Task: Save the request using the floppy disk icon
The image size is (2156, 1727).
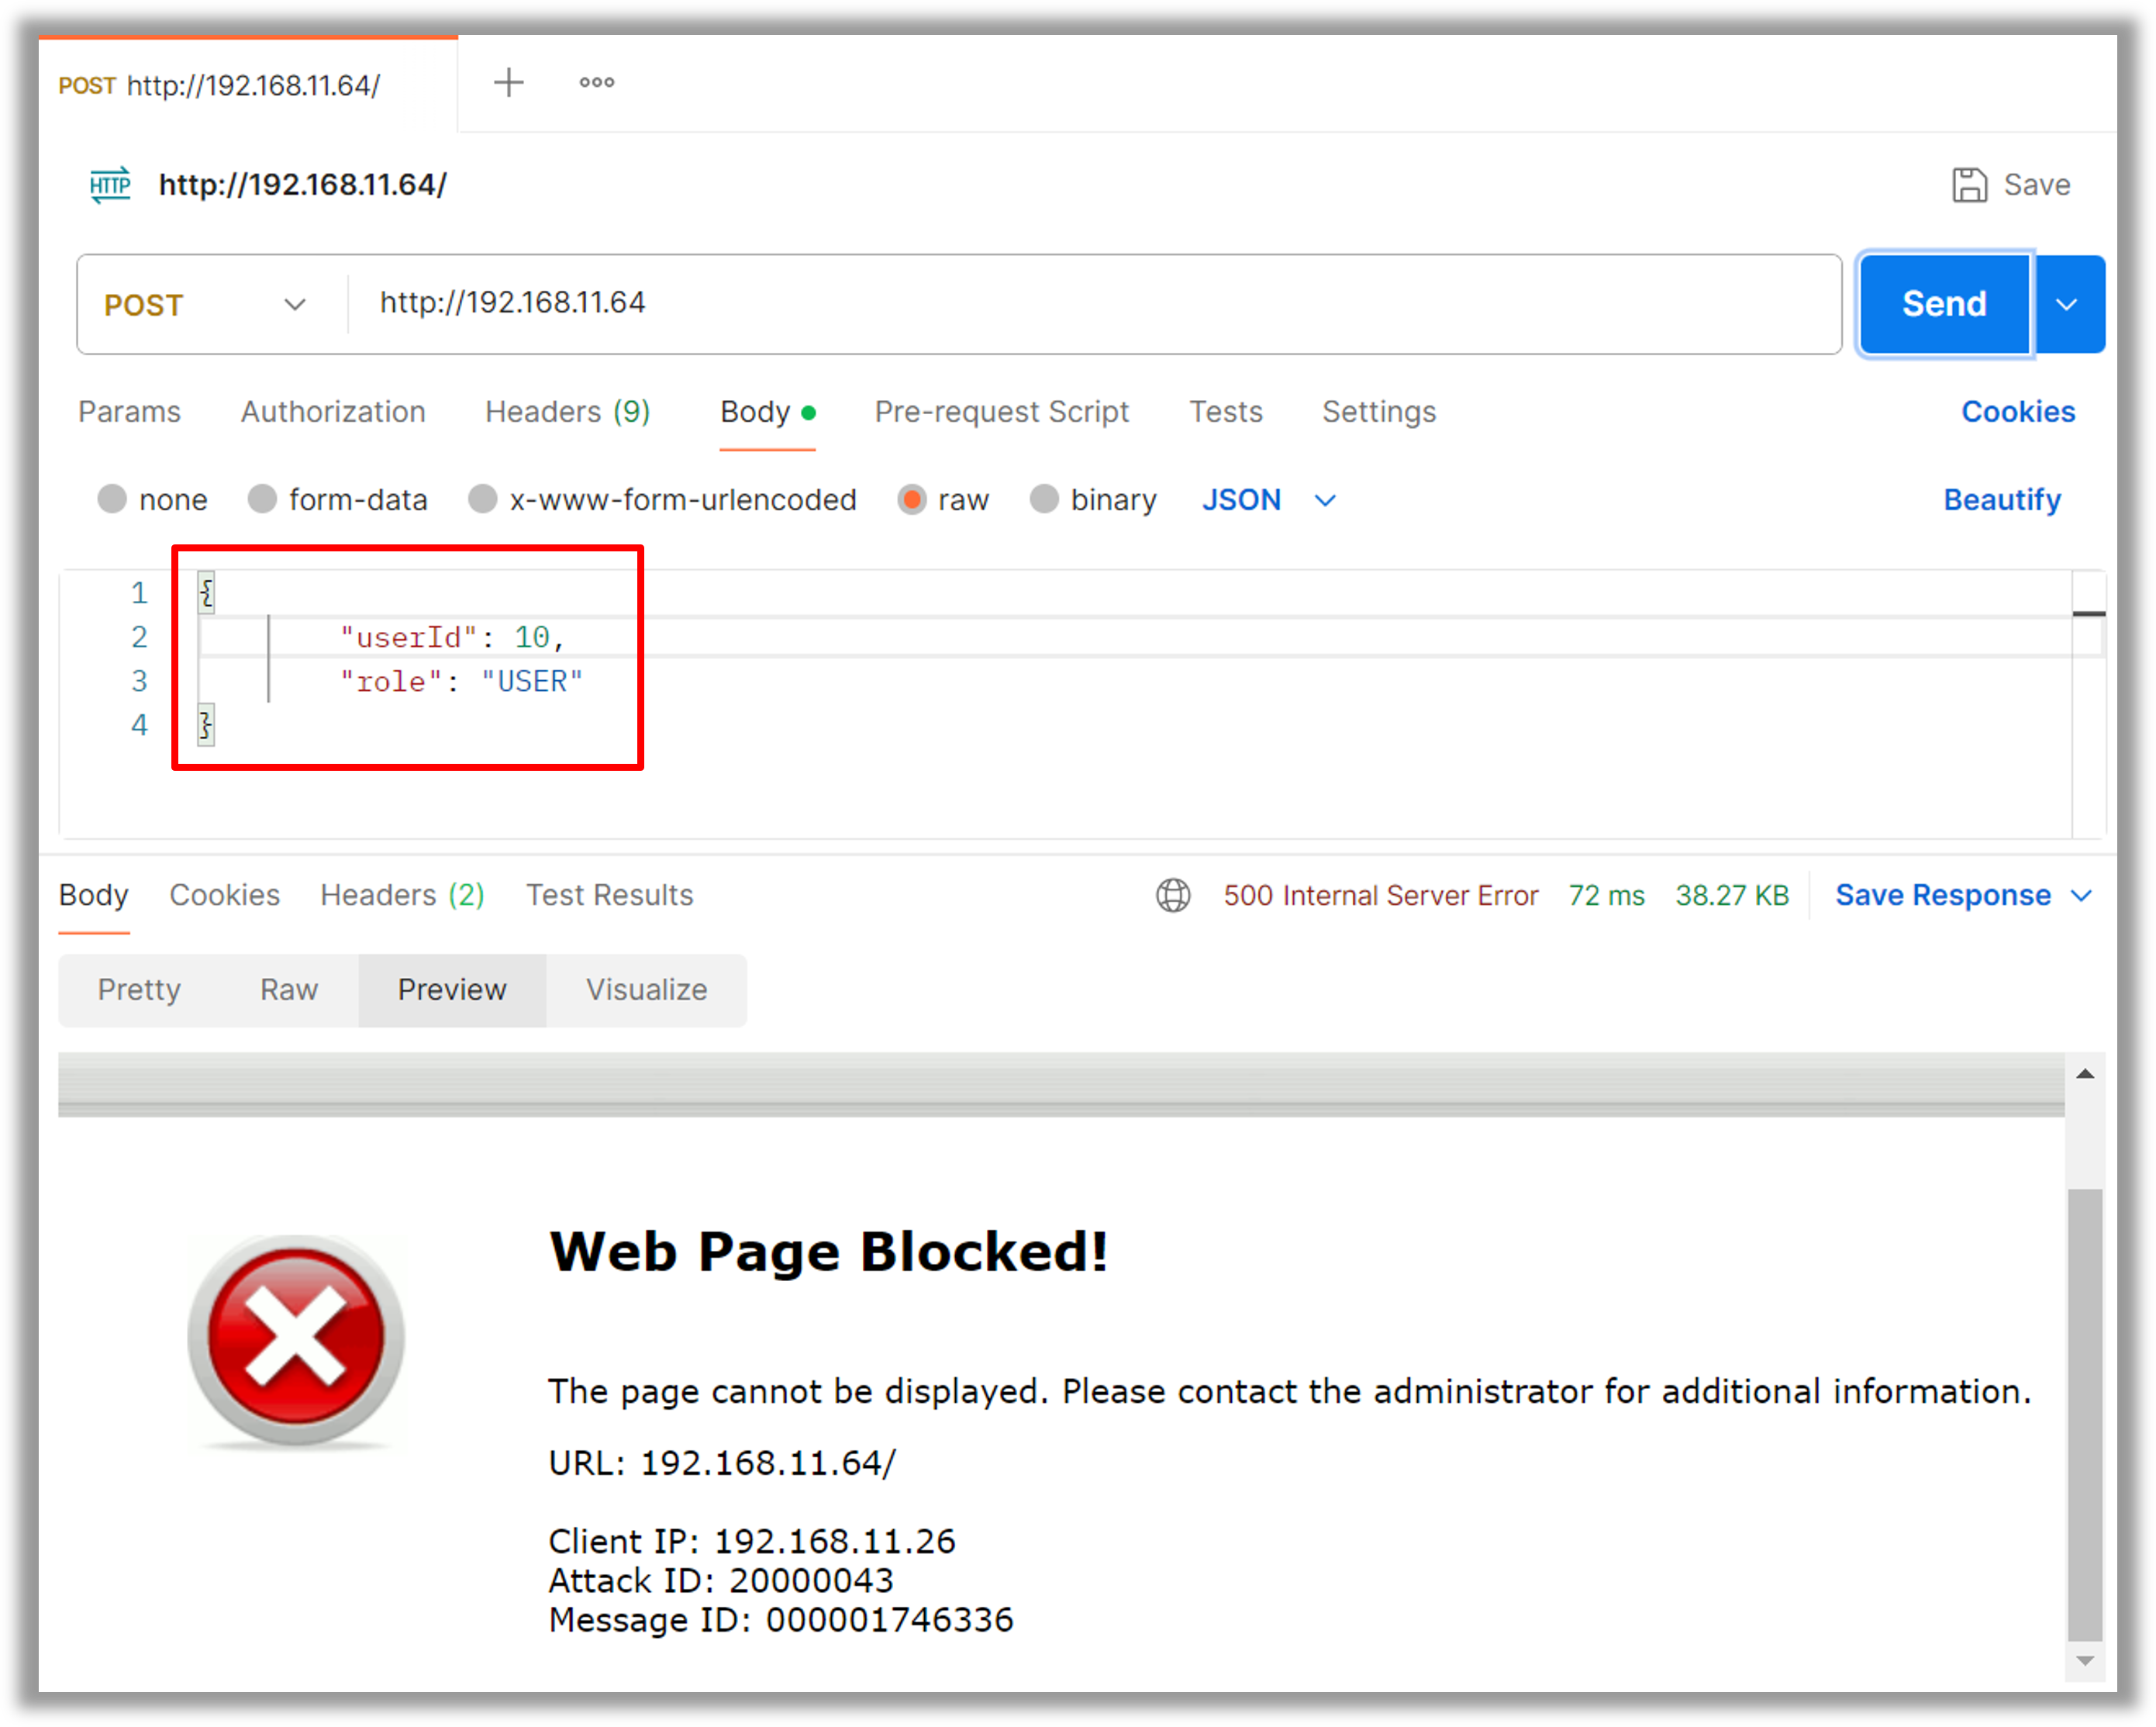Action: pos(1968,184)
